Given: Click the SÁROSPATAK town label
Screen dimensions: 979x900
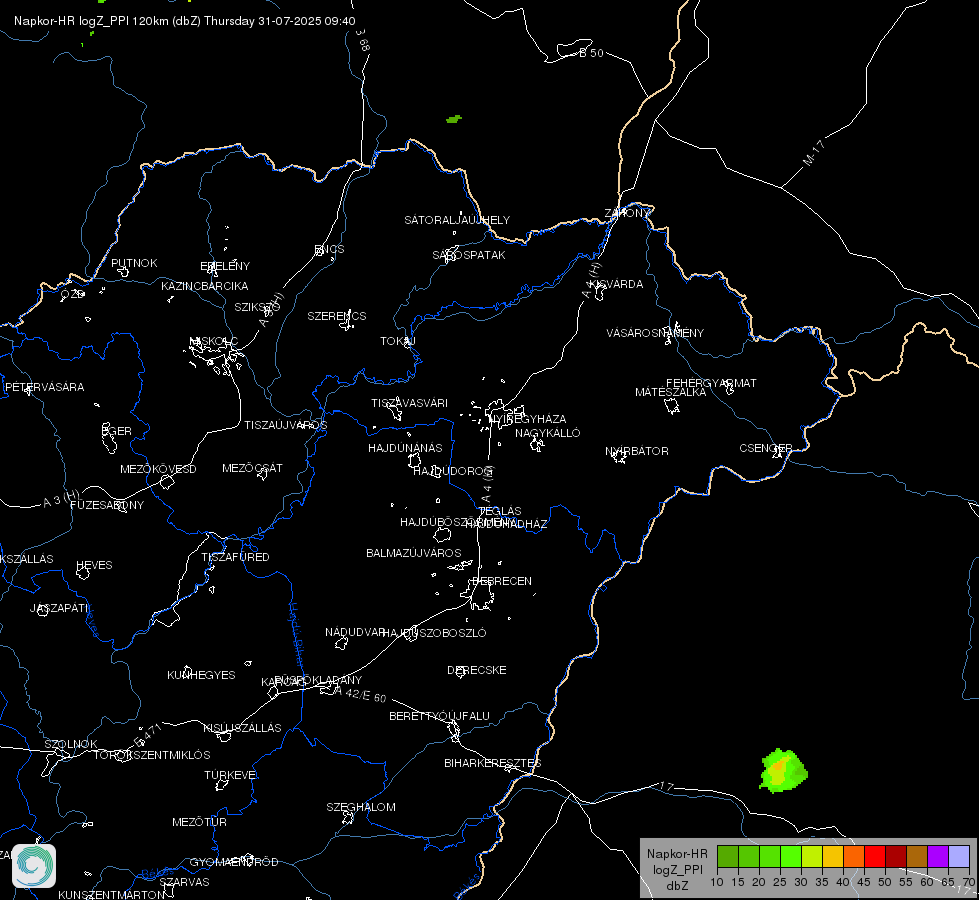Looking at the screenshot, I should point(469,255).
